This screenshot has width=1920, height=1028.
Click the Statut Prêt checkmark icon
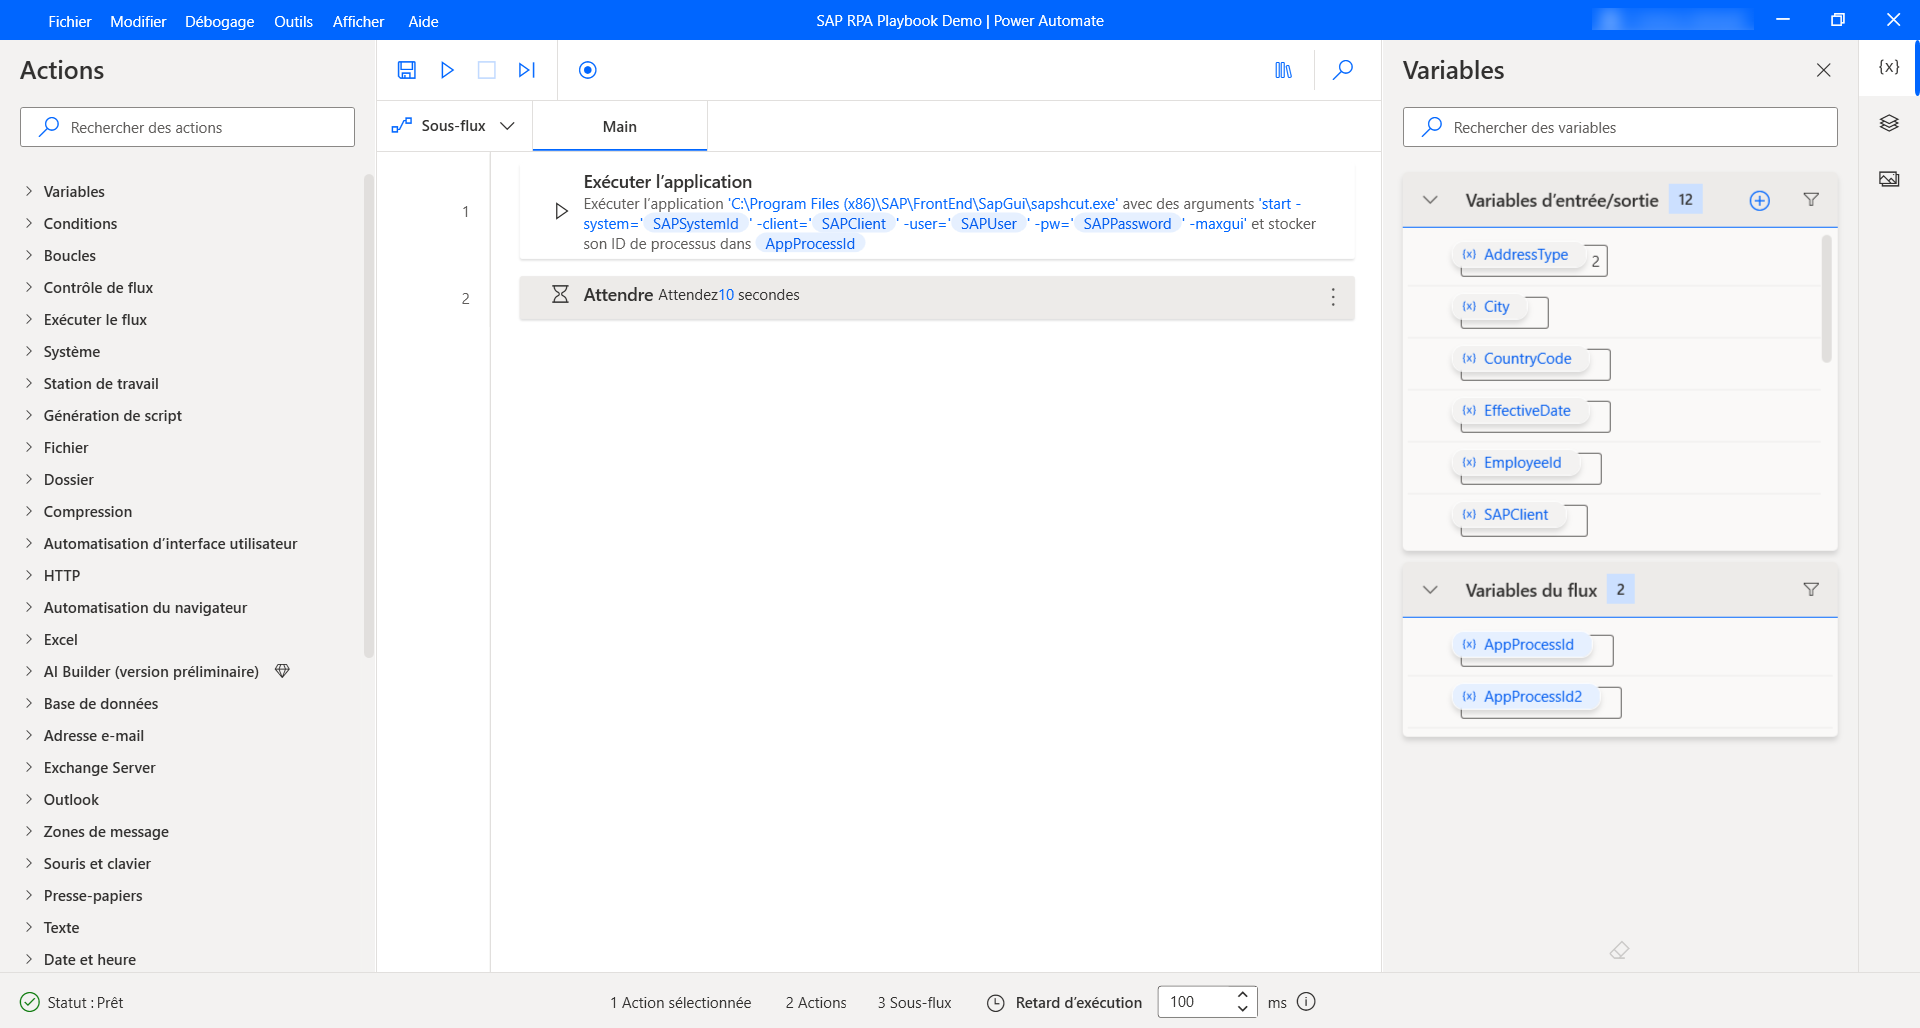[x=30, y=1002]
